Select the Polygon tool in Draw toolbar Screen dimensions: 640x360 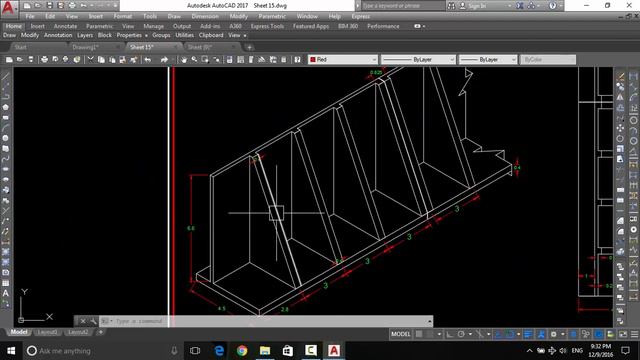click(x=5, y=107)
